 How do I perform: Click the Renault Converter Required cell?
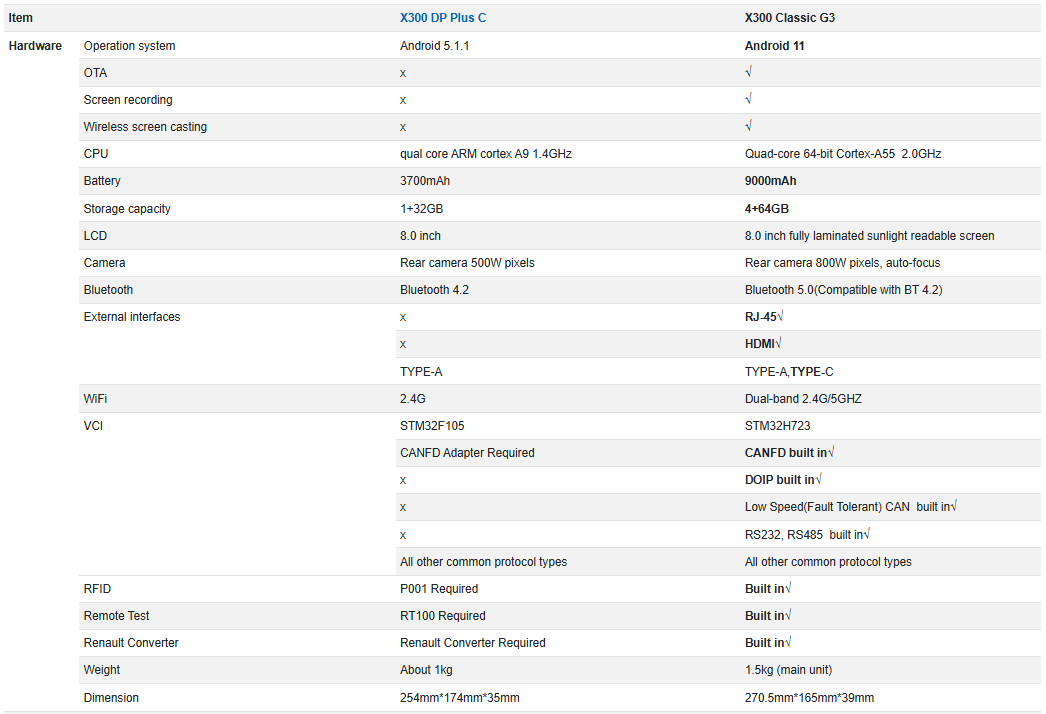(x=472, y=643)
